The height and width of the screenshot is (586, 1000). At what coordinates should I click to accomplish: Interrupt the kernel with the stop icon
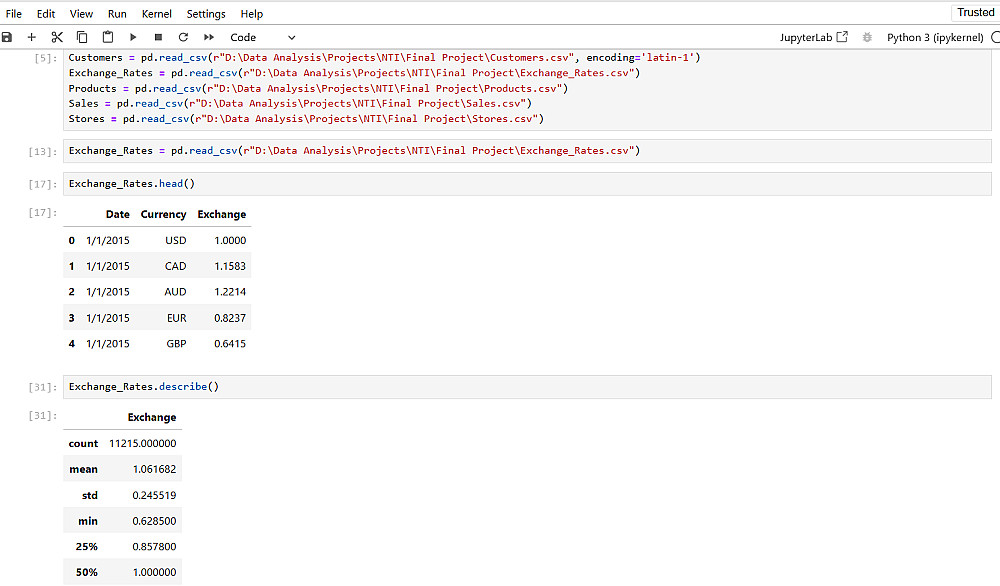pos(158,37)
